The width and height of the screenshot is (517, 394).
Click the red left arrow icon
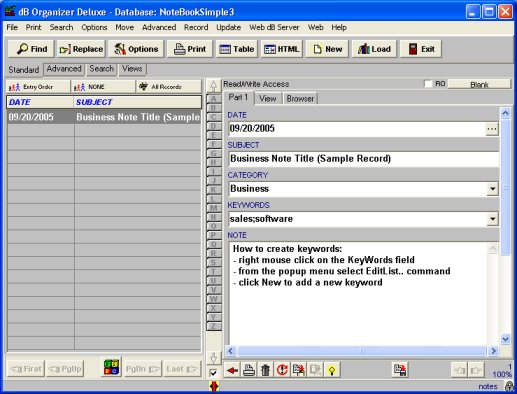click(x=232, y=370)
